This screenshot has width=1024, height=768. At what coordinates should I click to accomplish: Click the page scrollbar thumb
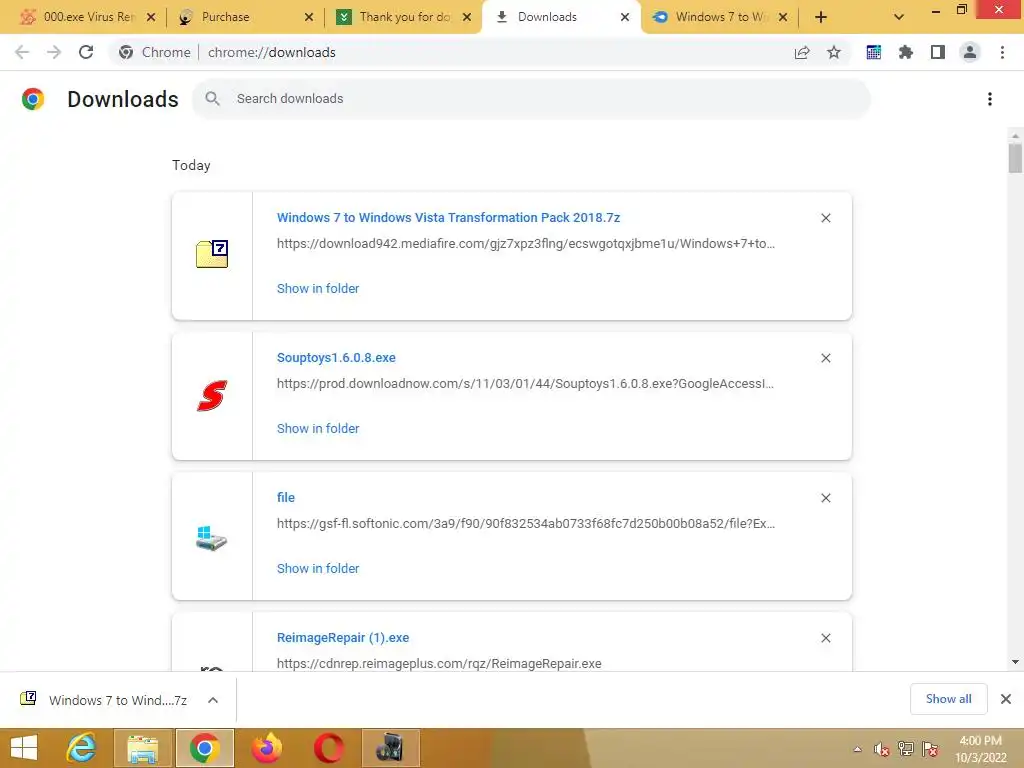point(1015,158)
